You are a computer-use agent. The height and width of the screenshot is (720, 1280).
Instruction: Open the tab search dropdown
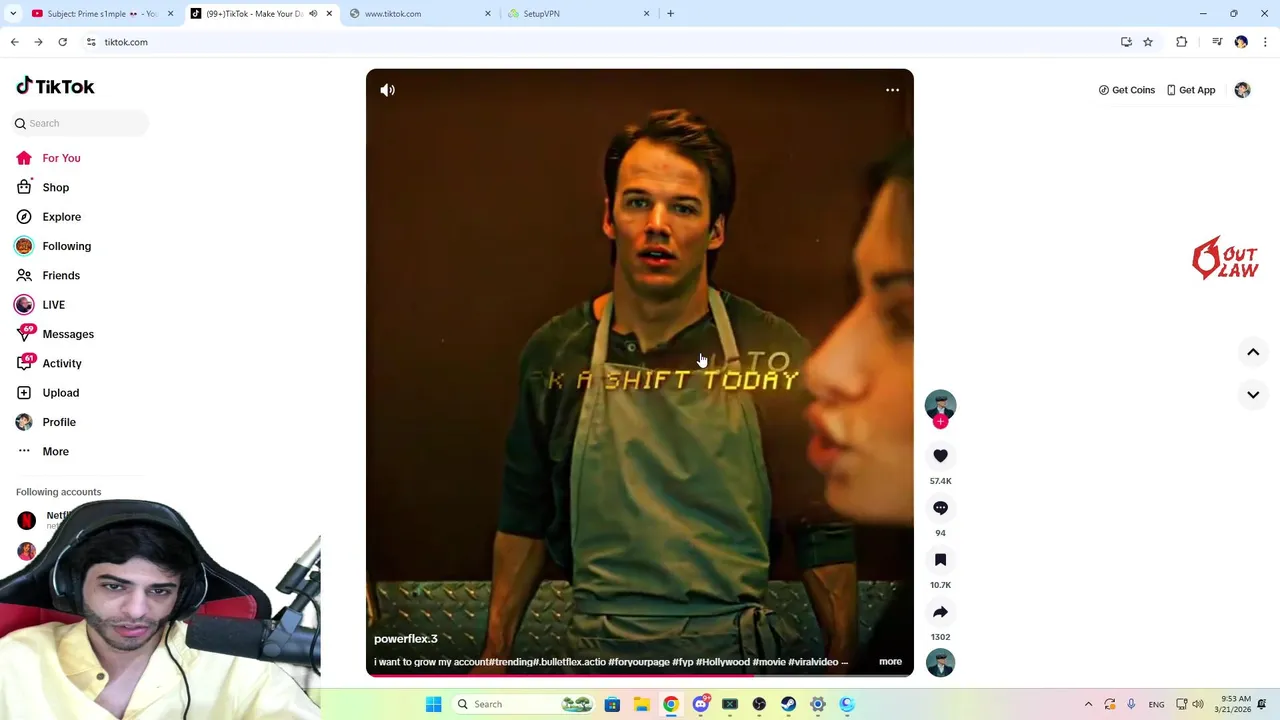[x=13, y=14]
